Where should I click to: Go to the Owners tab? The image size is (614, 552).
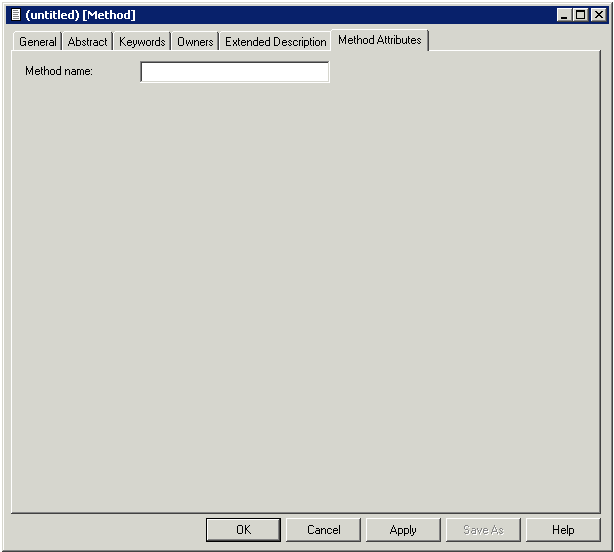point(195,42)
